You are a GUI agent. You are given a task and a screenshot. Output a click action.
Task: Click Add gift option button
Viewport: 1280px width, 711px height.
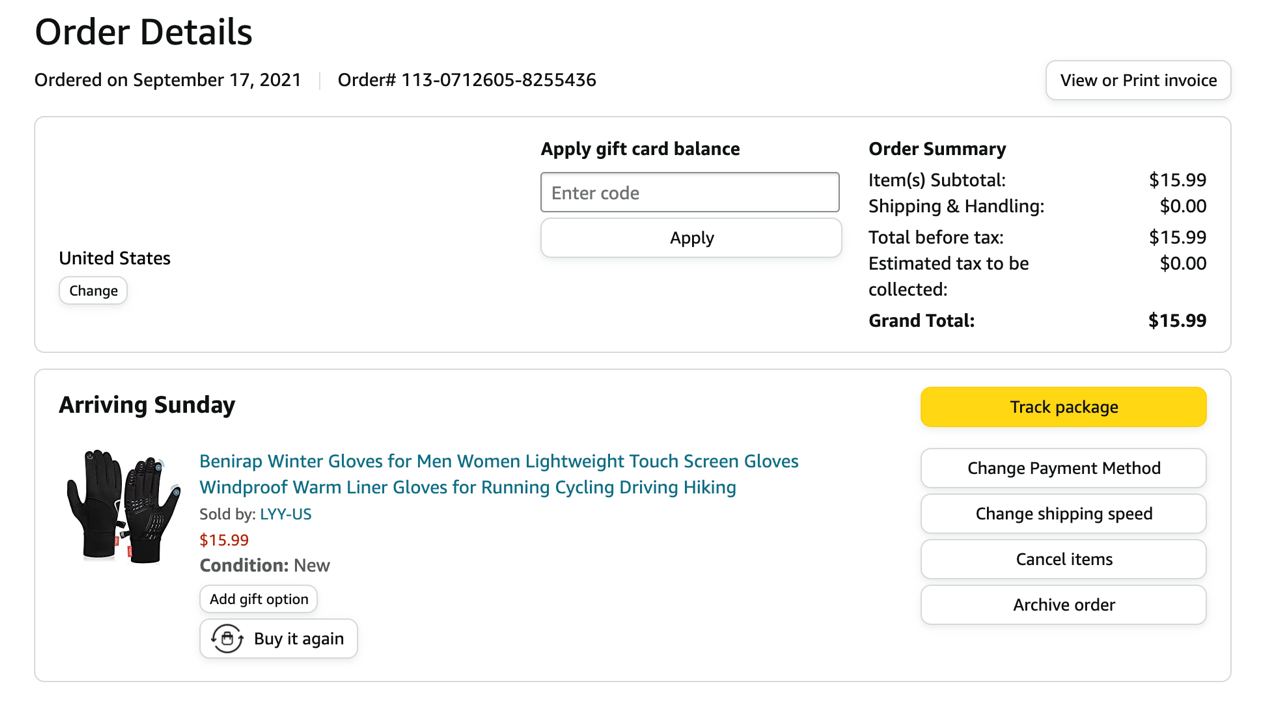click(x=259, y=599)
